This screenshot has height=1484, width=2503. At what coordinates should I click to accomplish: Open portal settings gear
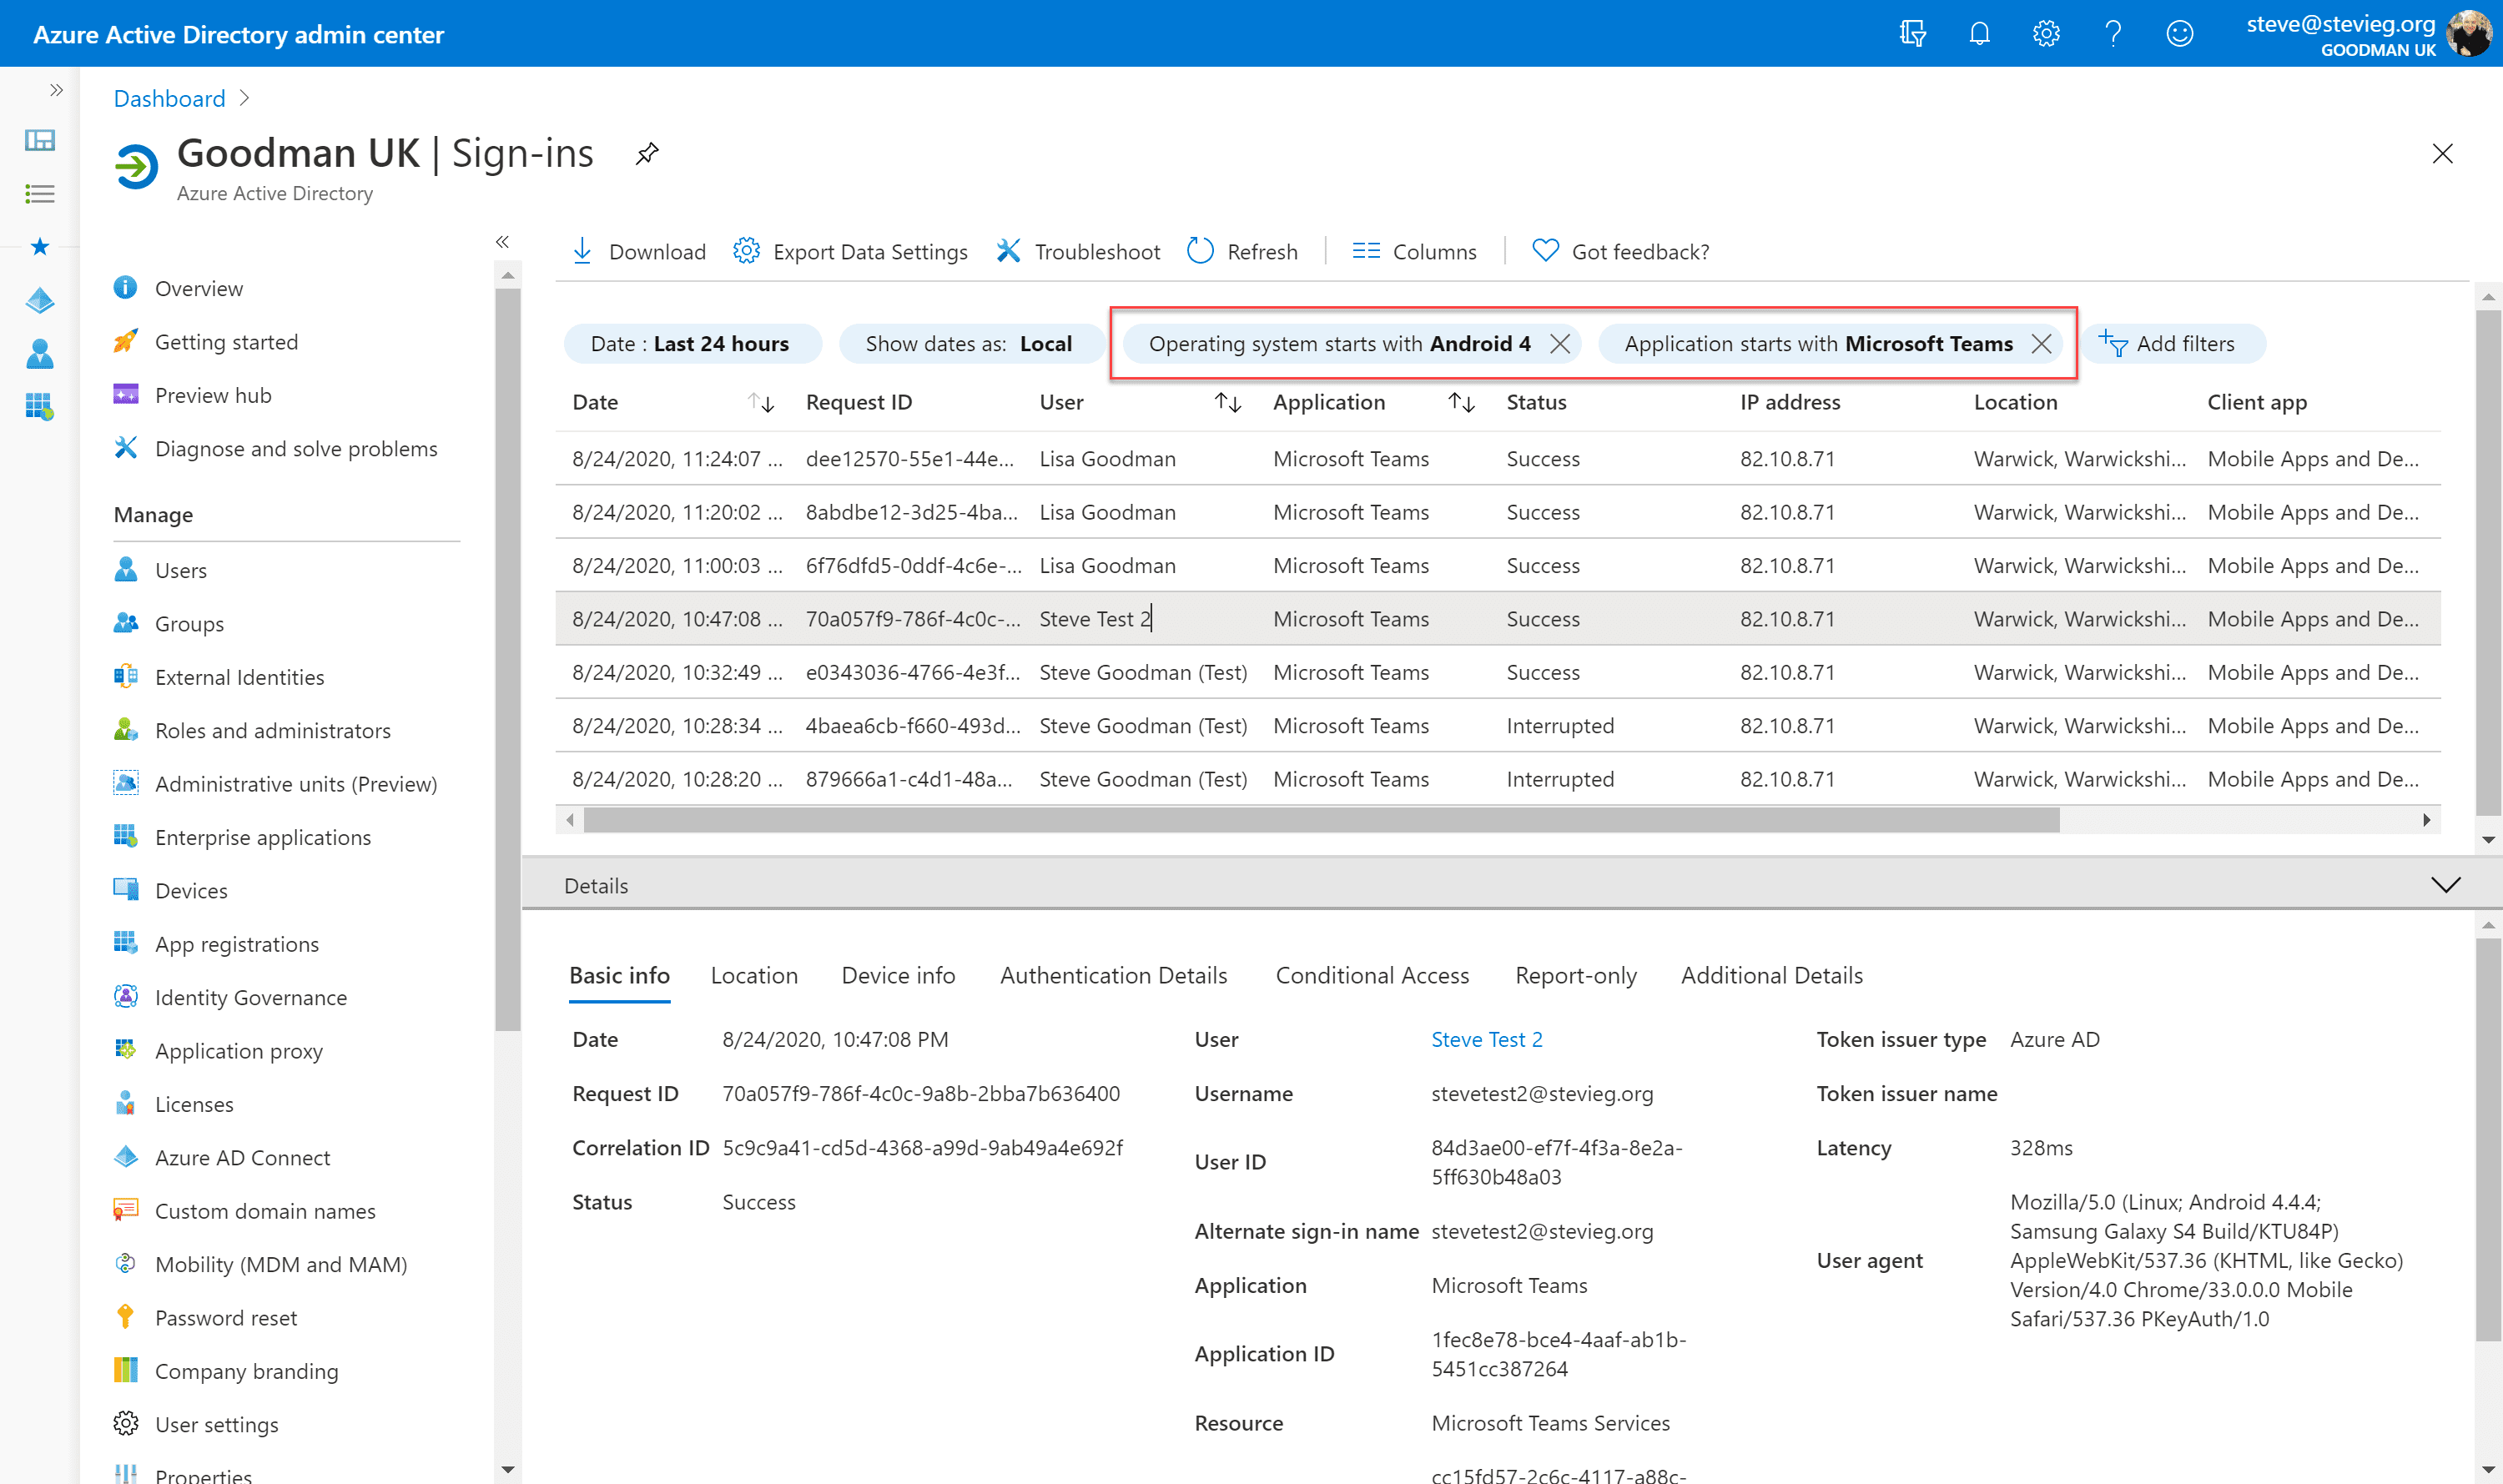pyautogui.click(x=2046, y=34)
